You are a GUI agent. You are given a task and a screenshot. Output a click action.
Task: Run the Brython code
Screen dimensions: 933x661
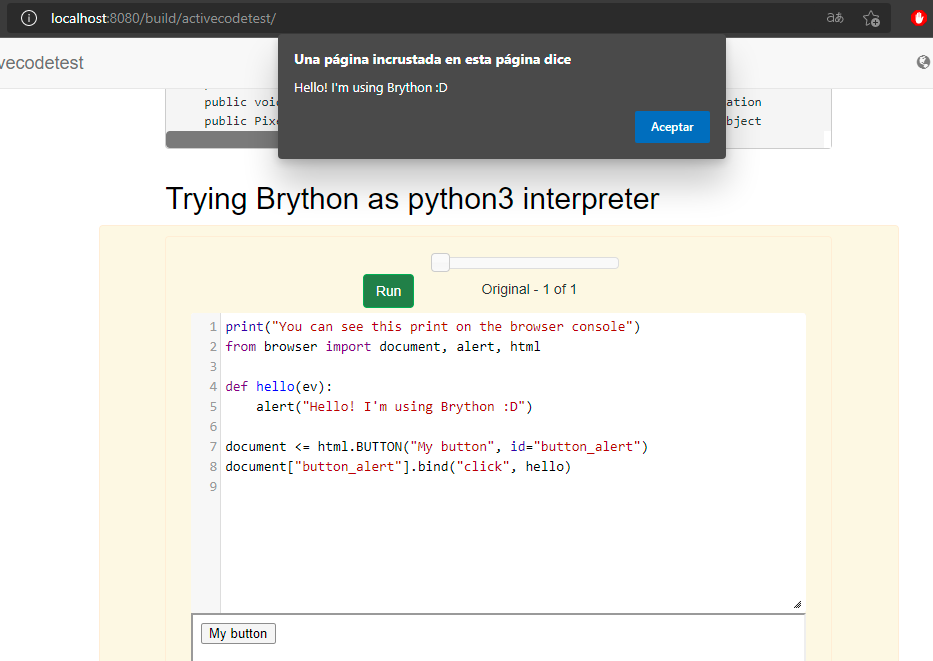(389, 291)
